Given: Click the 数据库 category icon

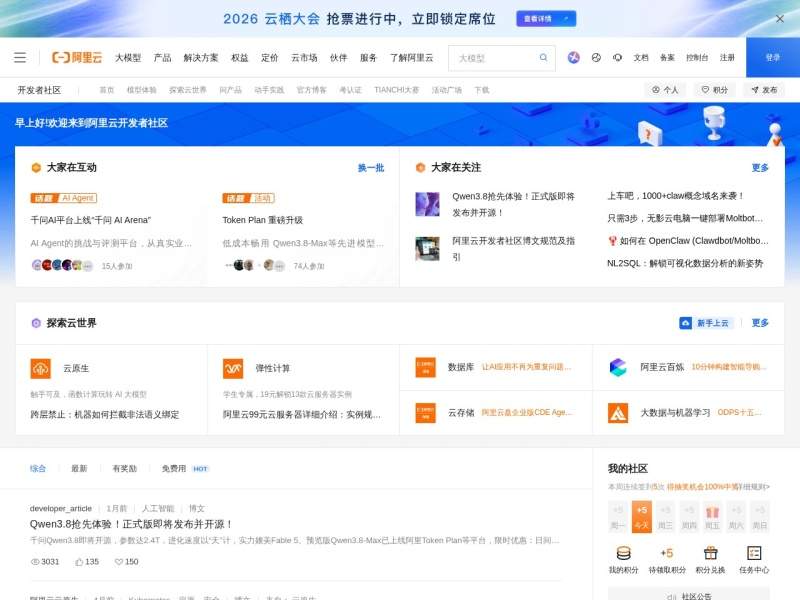Looking at the screenshot, I should click(x=426, y=367).
